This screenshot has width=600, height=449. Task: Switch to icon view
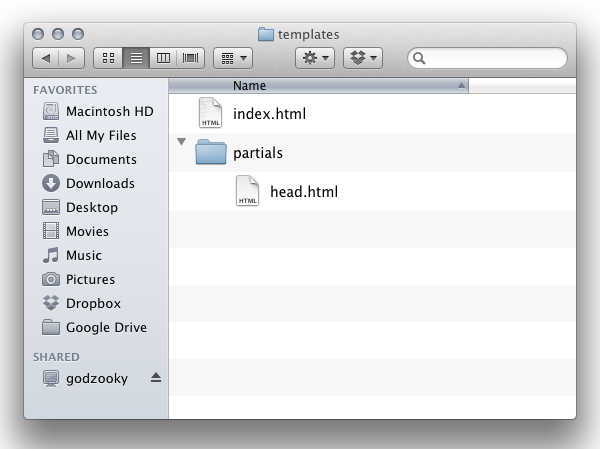pos(108,58)
